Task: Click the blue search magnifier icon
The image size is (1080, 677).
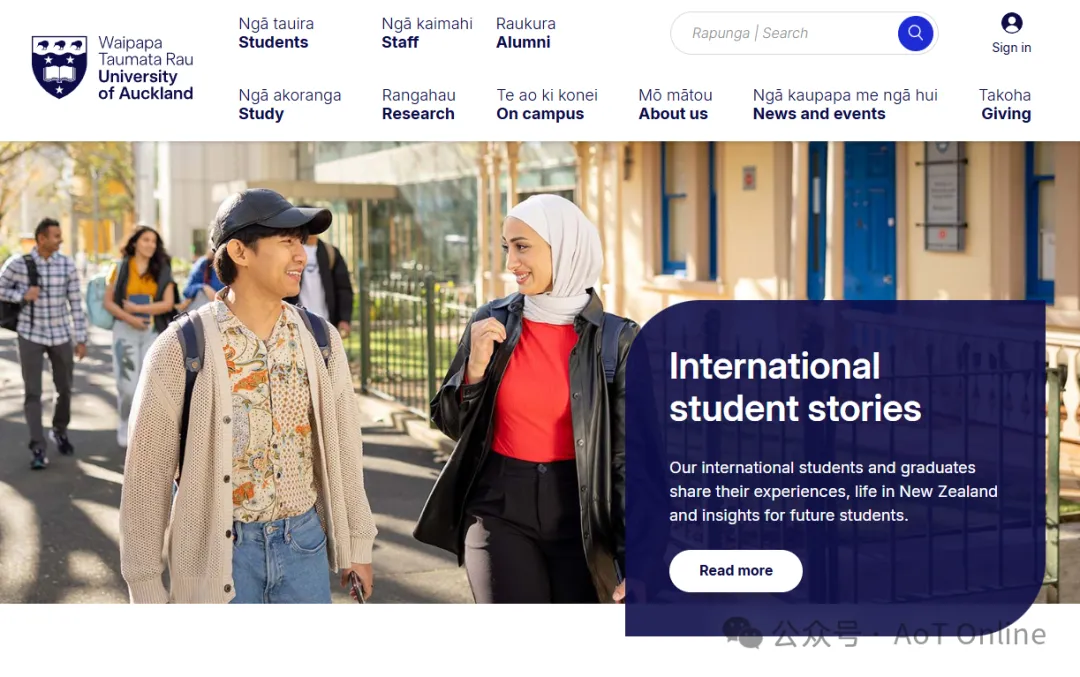Action: tap(915, 32)
